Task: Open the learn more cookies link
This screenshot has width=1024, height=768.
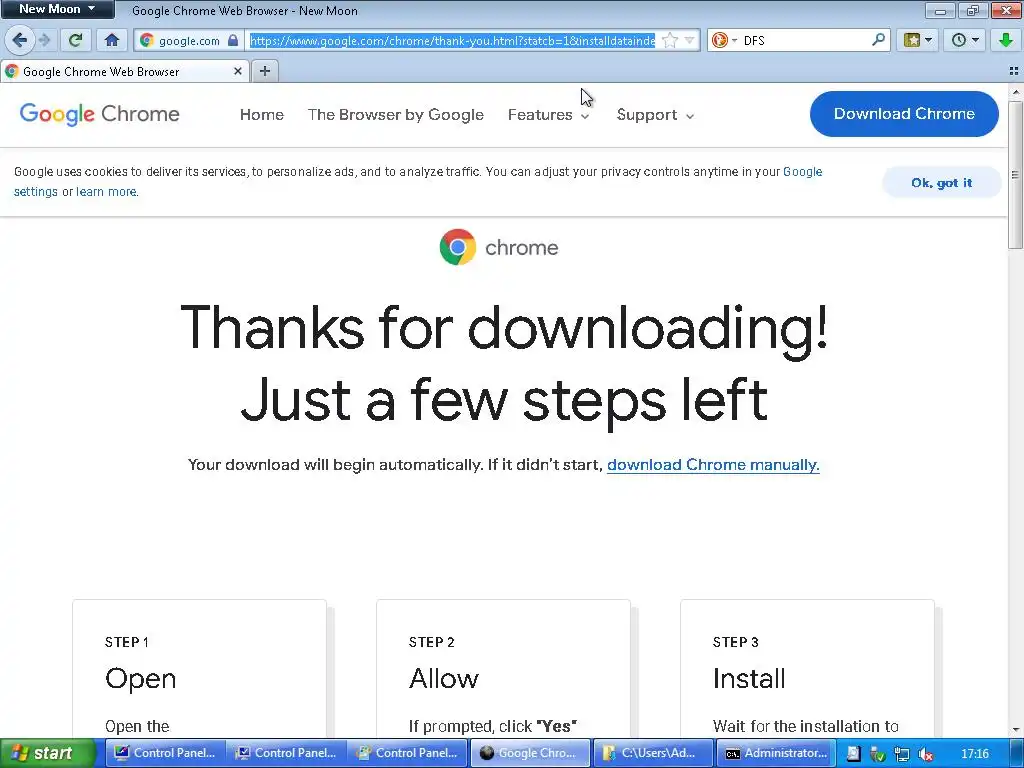Action: click(106, 192)
